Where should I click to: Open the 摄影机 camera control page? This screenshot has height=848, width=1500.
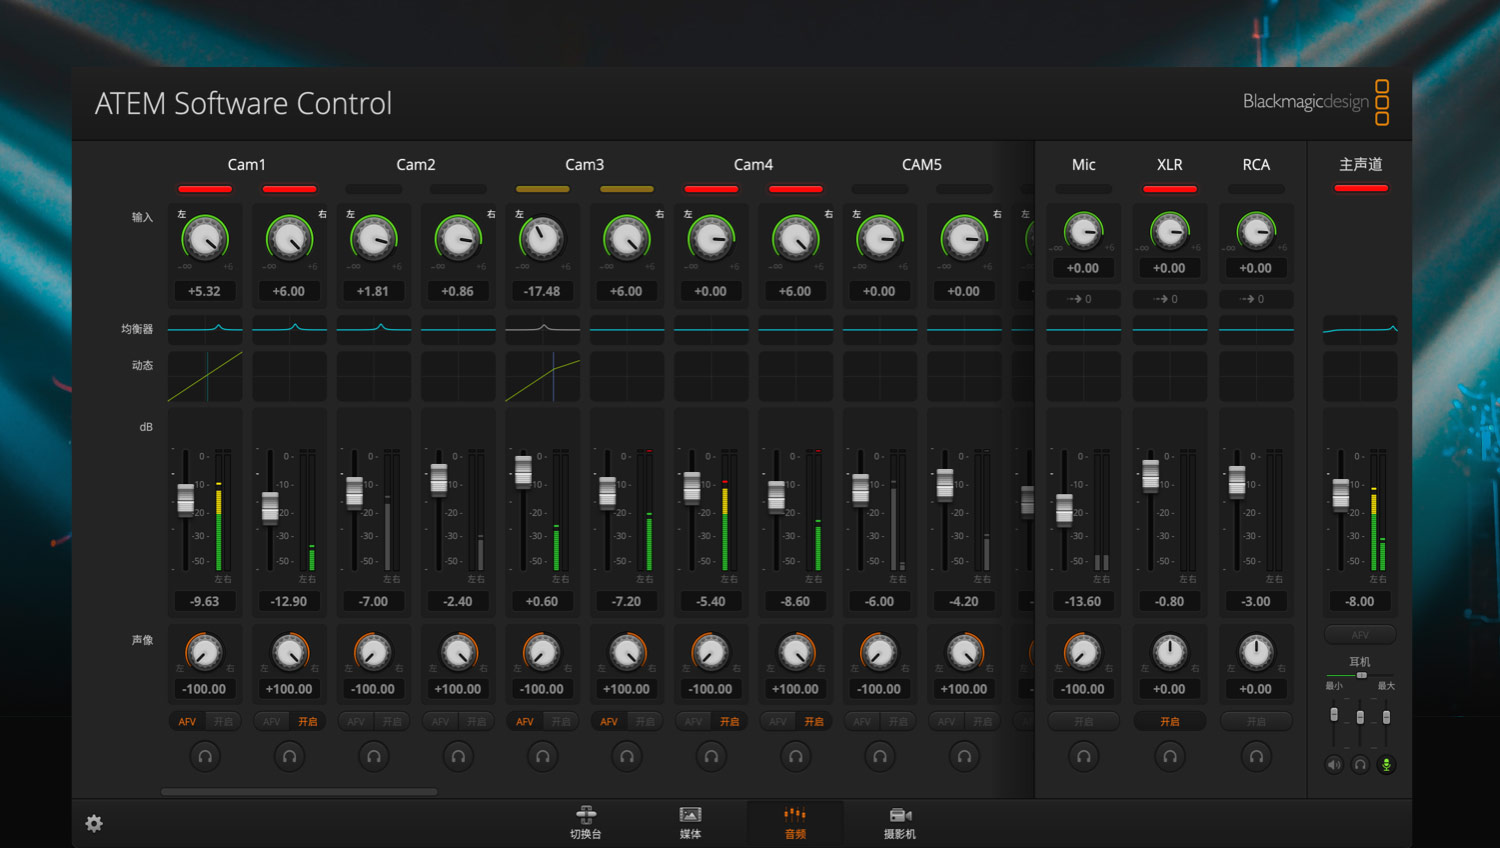(899, 822)
